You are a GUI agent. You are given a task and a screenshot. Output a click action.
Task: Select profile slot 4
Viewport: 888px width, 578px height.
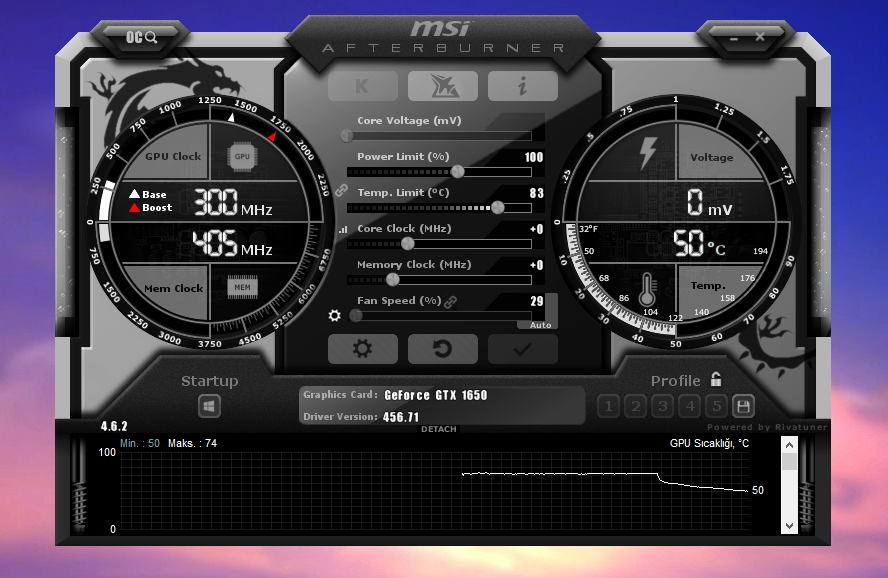[x=690, y=406]
